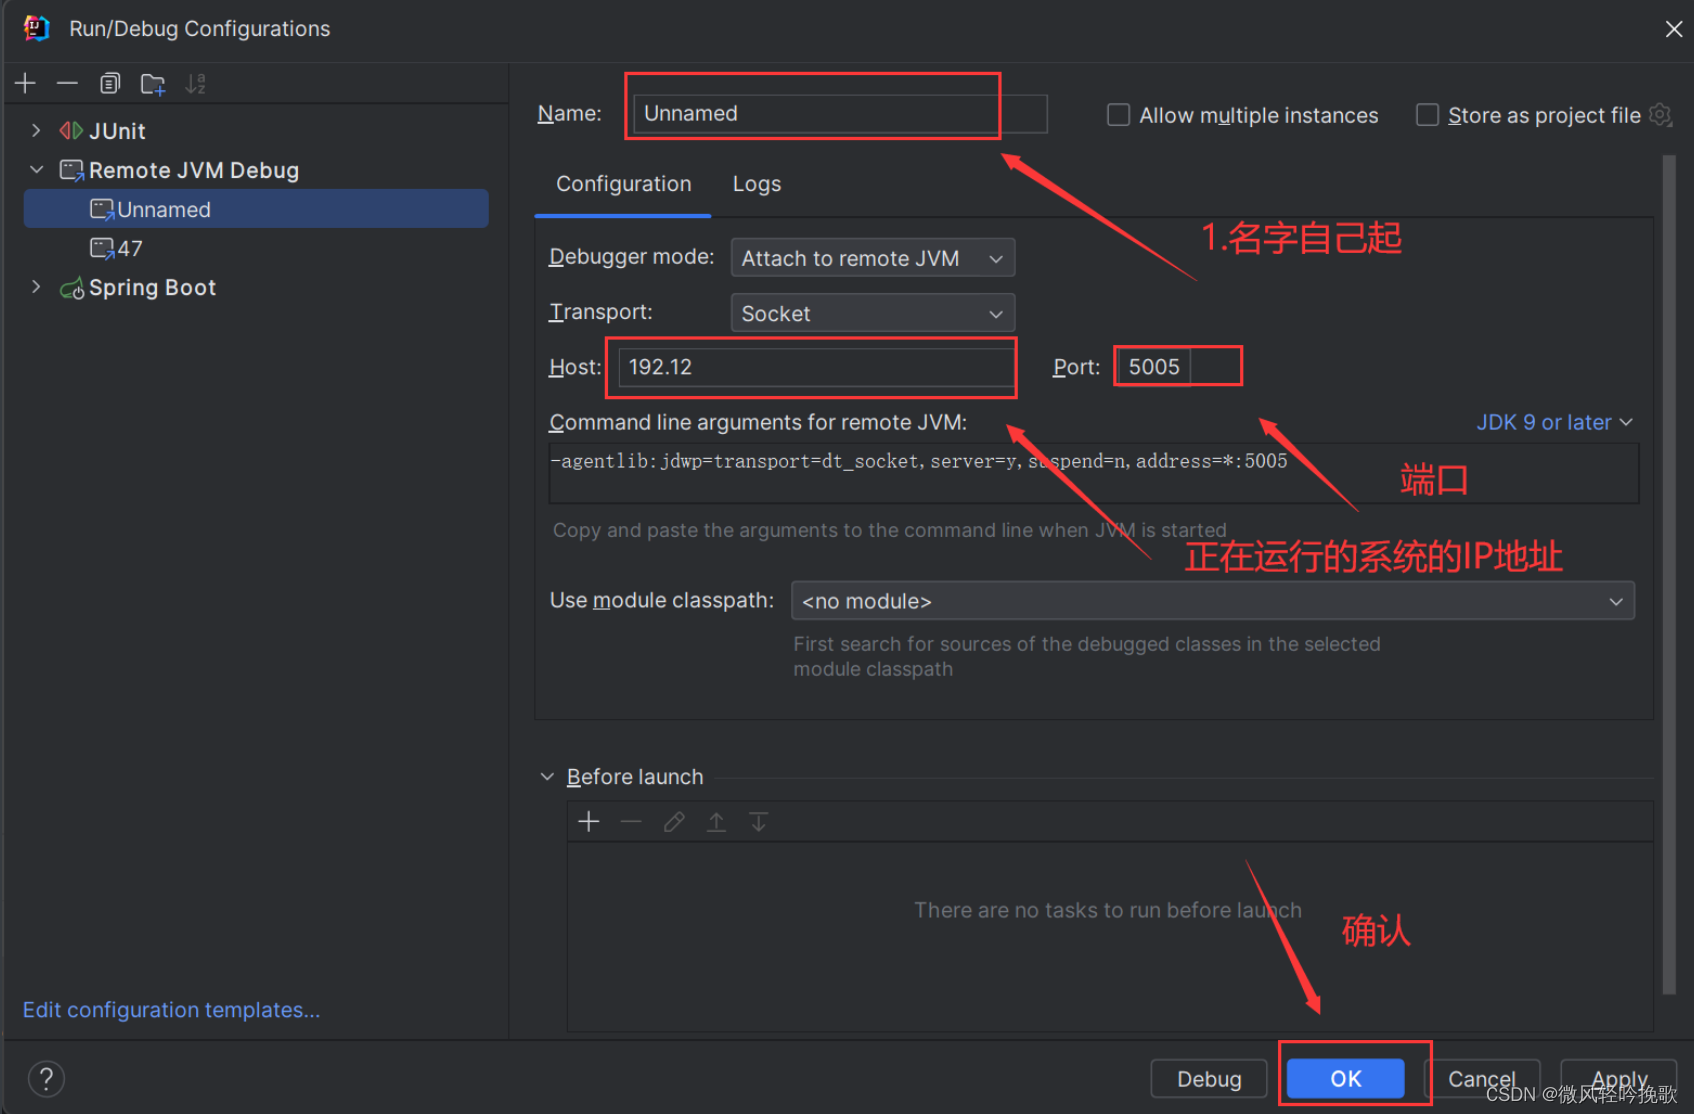Screen dimensions: 1694x1114
Task: Click the Name input field
Action: [x=841, y=113]
